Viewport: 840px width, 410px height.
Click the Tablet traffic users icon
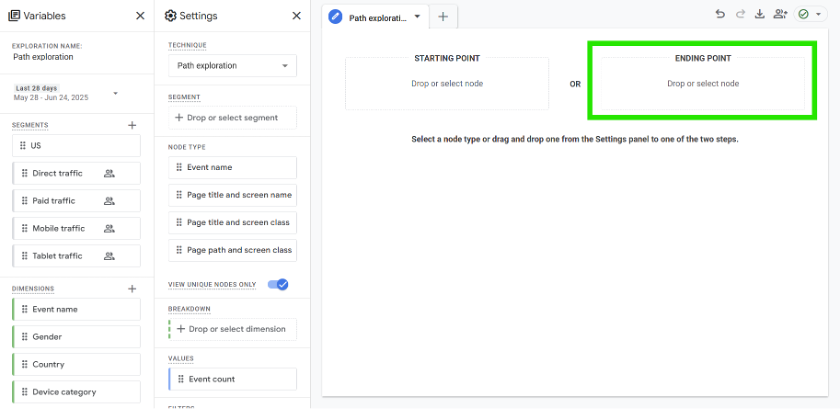109,256
